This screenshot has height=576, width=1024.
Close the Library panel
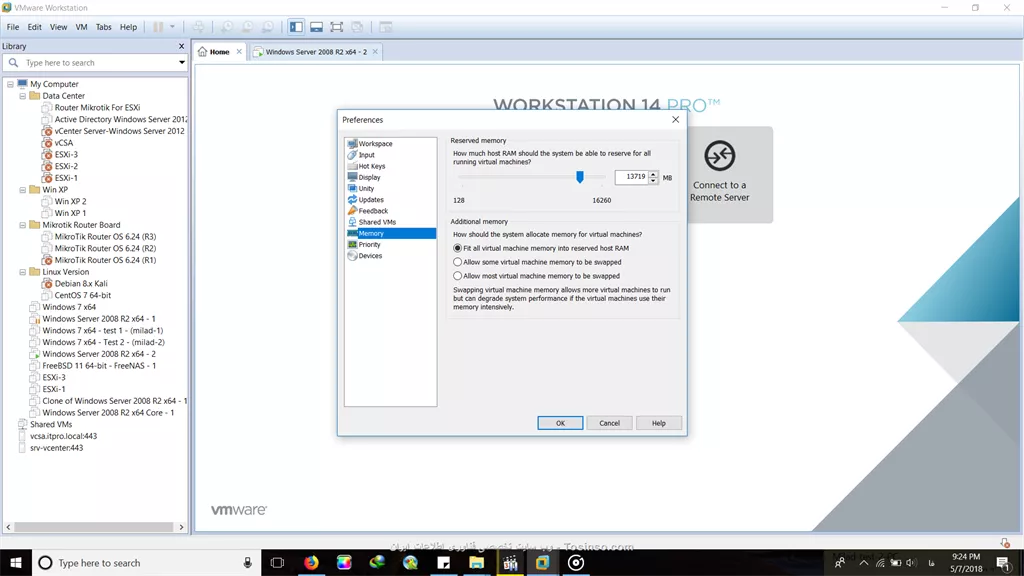[x=182, y=46]
